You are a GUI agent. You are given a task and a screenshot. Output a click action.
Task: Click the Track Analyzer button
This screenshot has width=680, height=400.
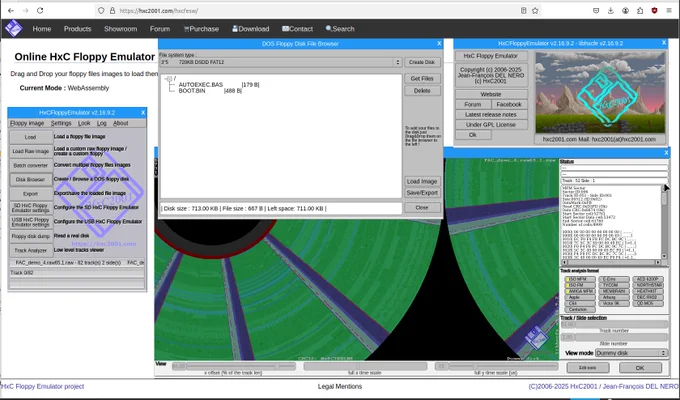[x=30, y=250]
